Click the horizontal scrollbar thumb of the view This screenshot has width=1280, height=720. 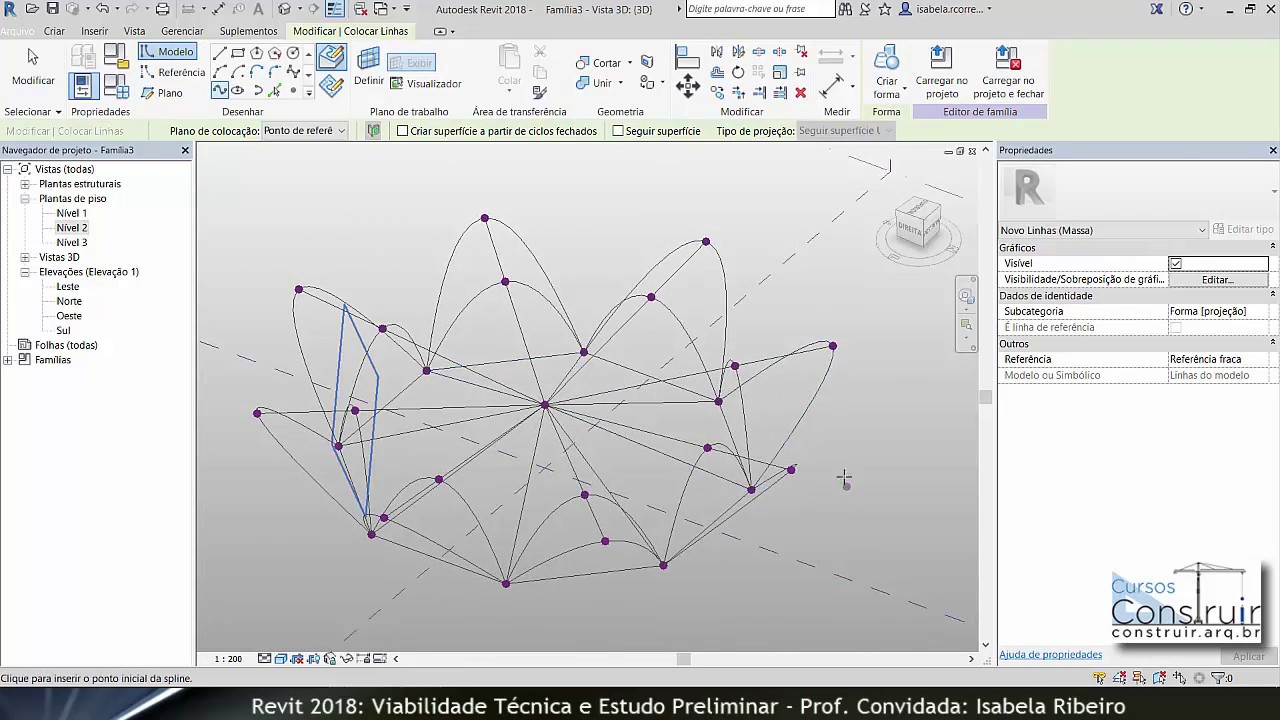pyautogui.click(x=684, y=659)
